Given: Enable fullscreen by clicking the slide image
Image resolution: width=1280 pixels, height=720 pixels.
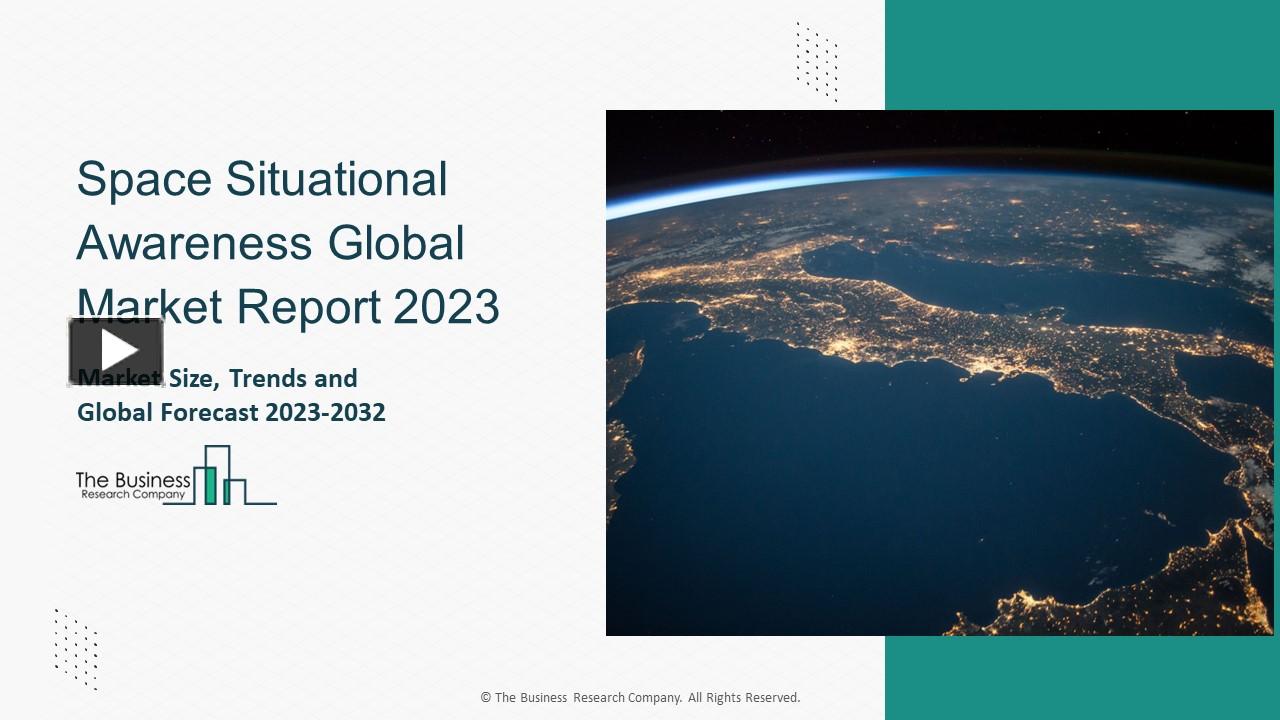Looking at the screenshot, I should 940,370.
